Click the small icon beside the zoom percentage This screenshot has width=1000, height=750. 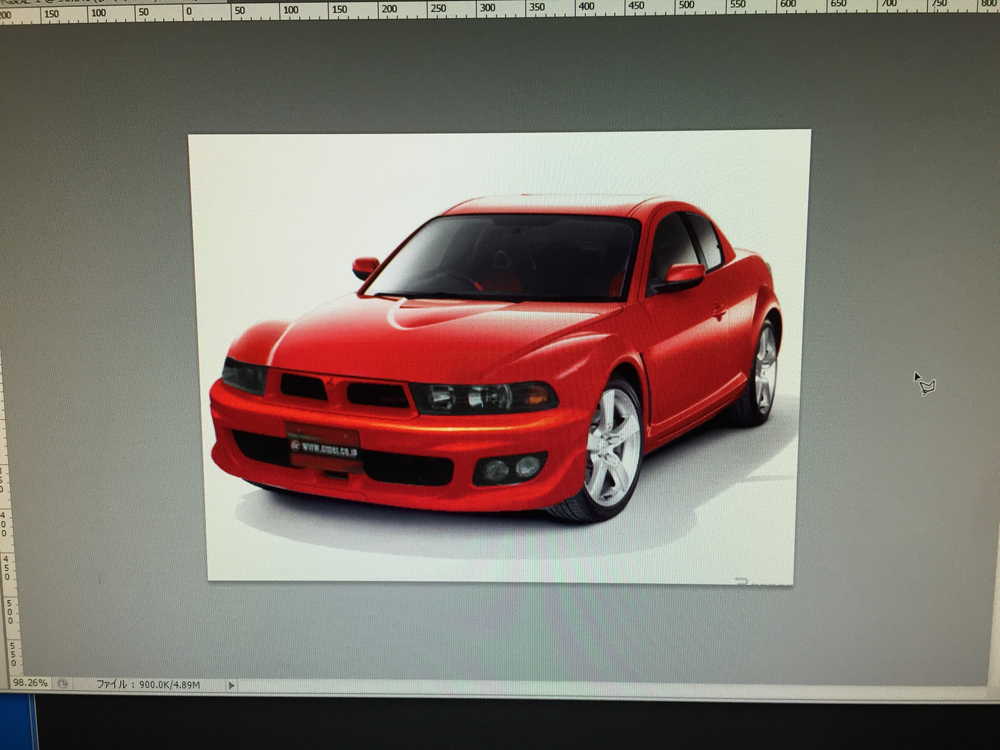(x=63, y=684)
